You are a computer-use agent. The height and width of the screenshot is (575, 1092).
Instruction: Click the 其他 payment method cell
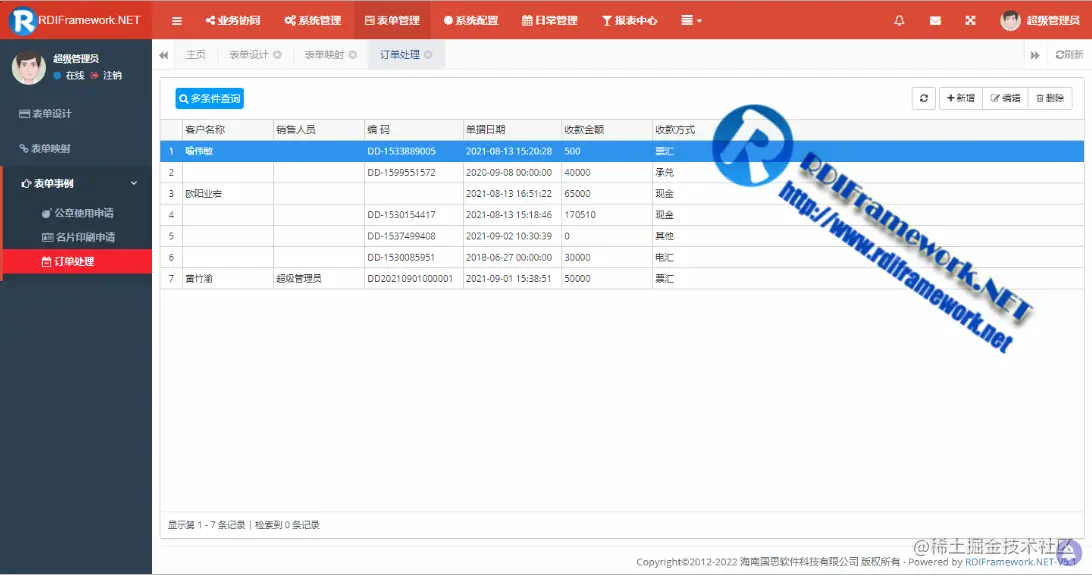point(664,236)
